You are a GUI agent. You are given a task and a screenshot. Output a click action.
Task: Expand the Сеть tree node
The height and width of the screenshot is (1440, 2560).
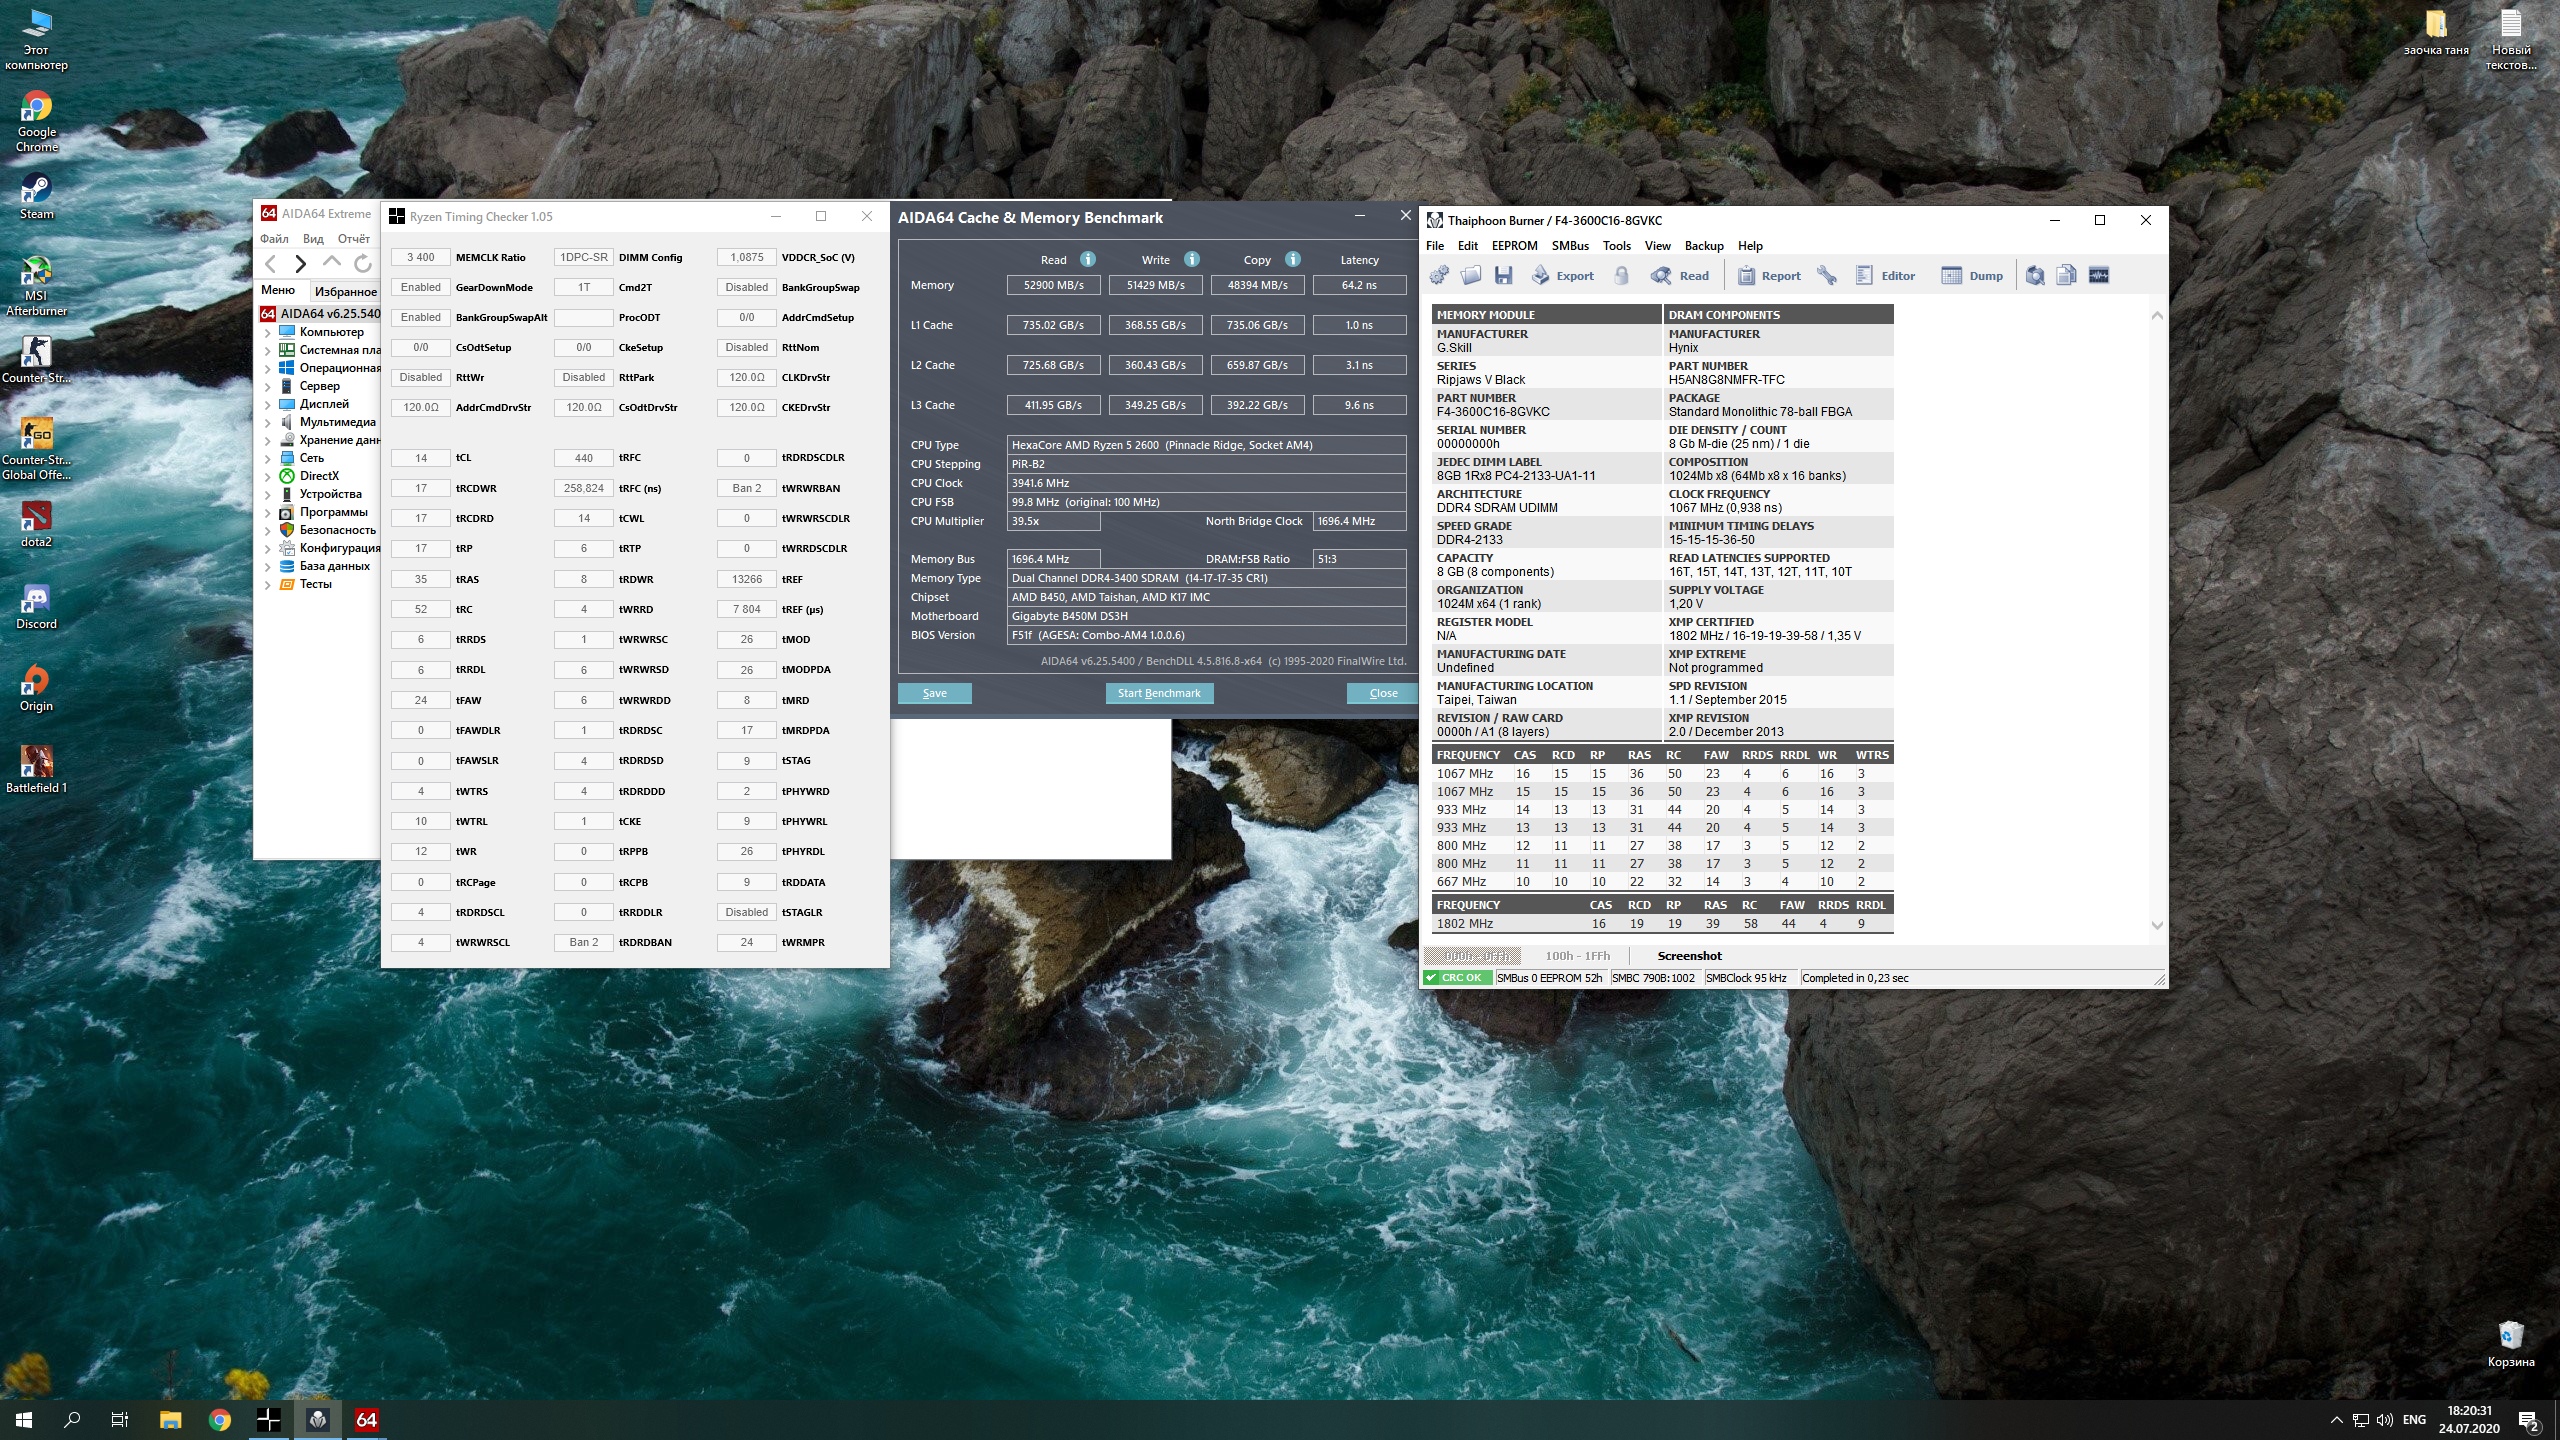pos(268,459)
